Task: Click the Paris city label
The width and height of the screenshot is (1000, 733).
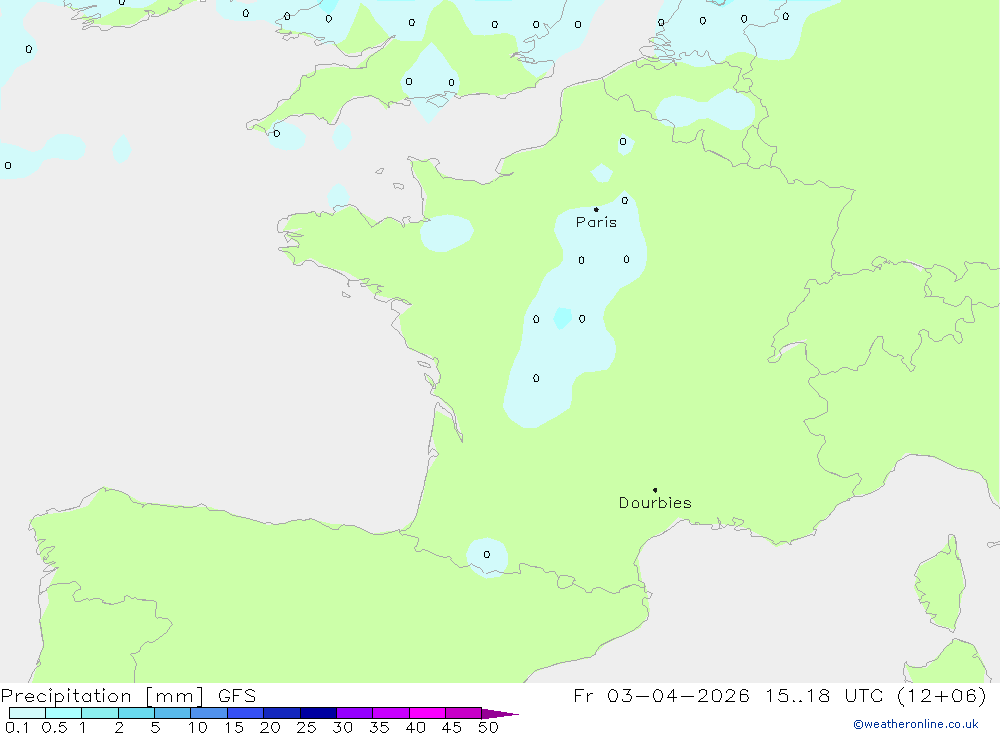Action: [596, 222]
